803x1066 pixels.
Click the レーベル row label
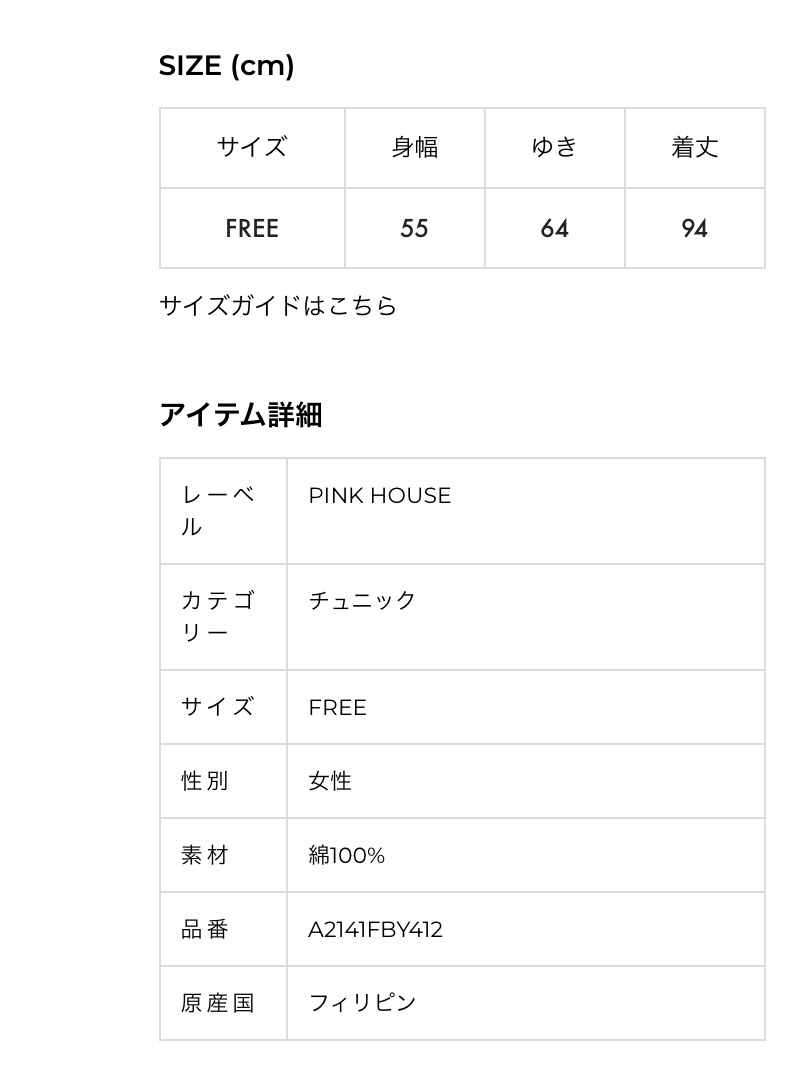point(218,510)
